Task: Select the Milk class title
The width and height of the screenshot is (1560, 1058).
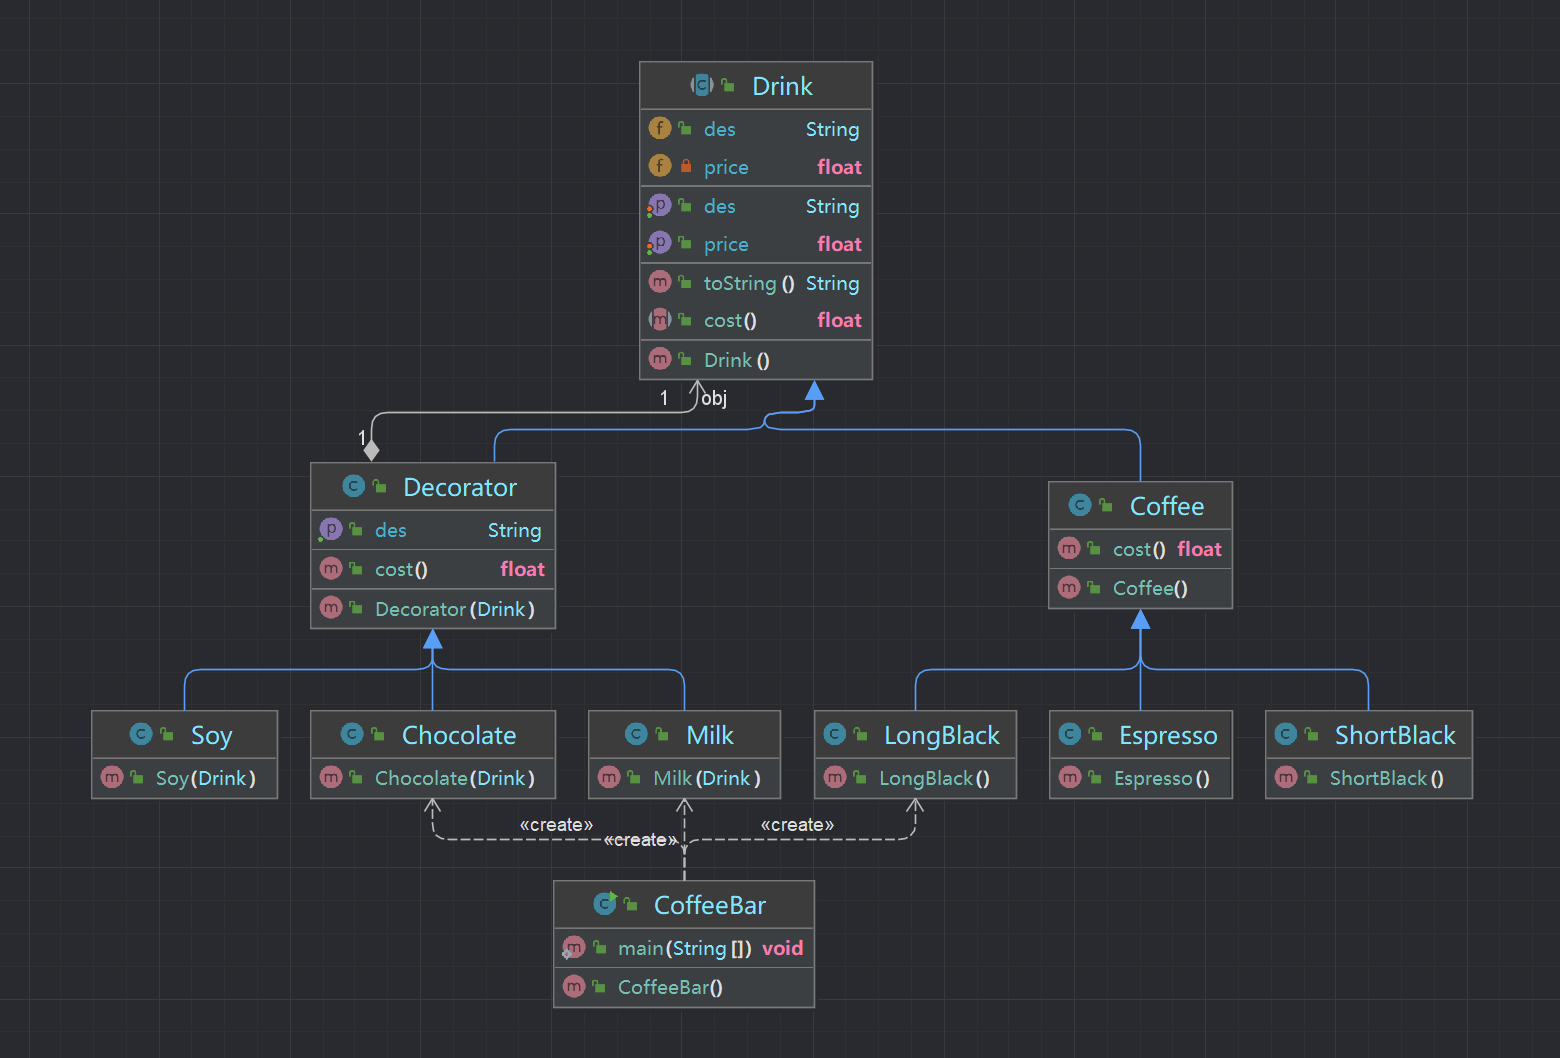Action: [709, 735]
